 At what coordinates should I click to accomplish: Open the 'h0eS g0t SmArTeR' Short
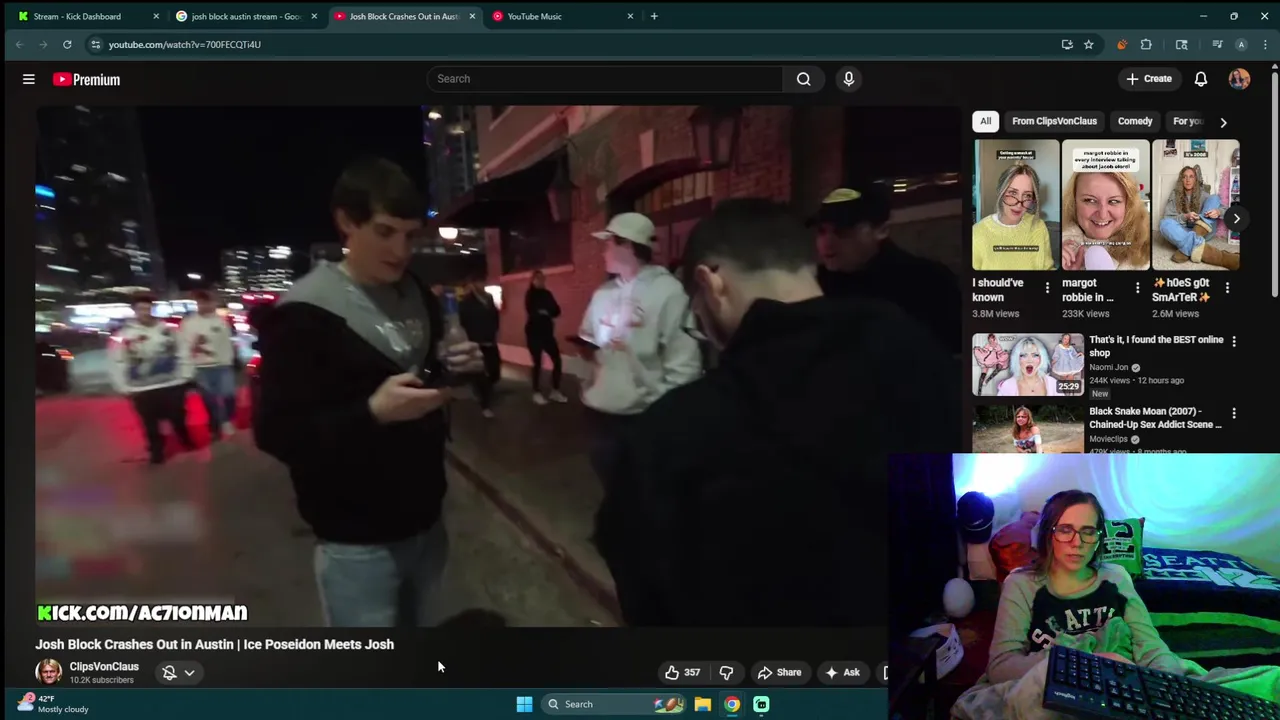pyautogui.click(x=1195, y=205)
